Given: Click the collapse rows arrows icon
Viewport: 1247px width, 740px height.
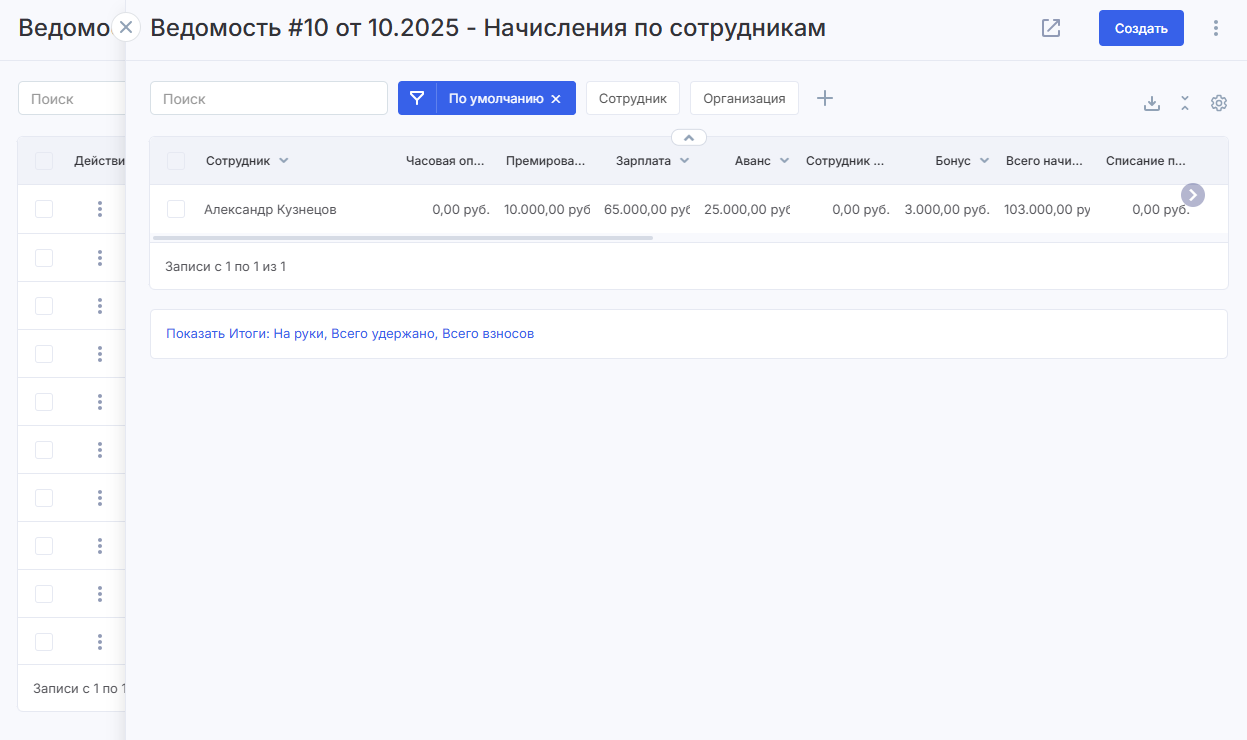Looking at the screenshot, I should [1185, 103].
